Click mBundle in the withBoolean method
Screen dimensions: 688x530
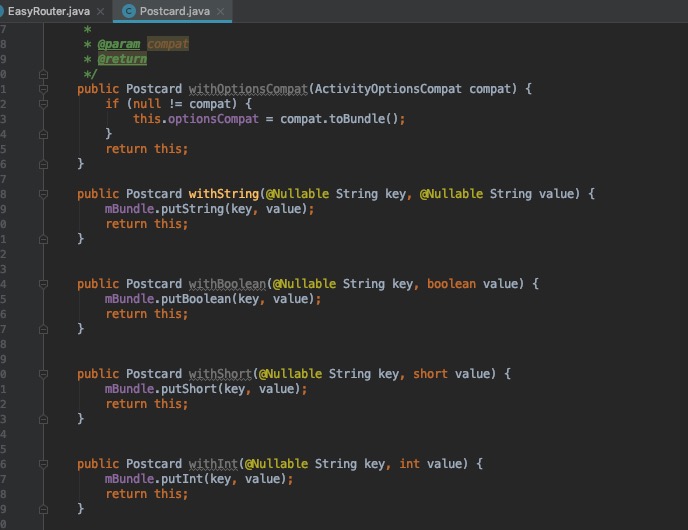129,299
